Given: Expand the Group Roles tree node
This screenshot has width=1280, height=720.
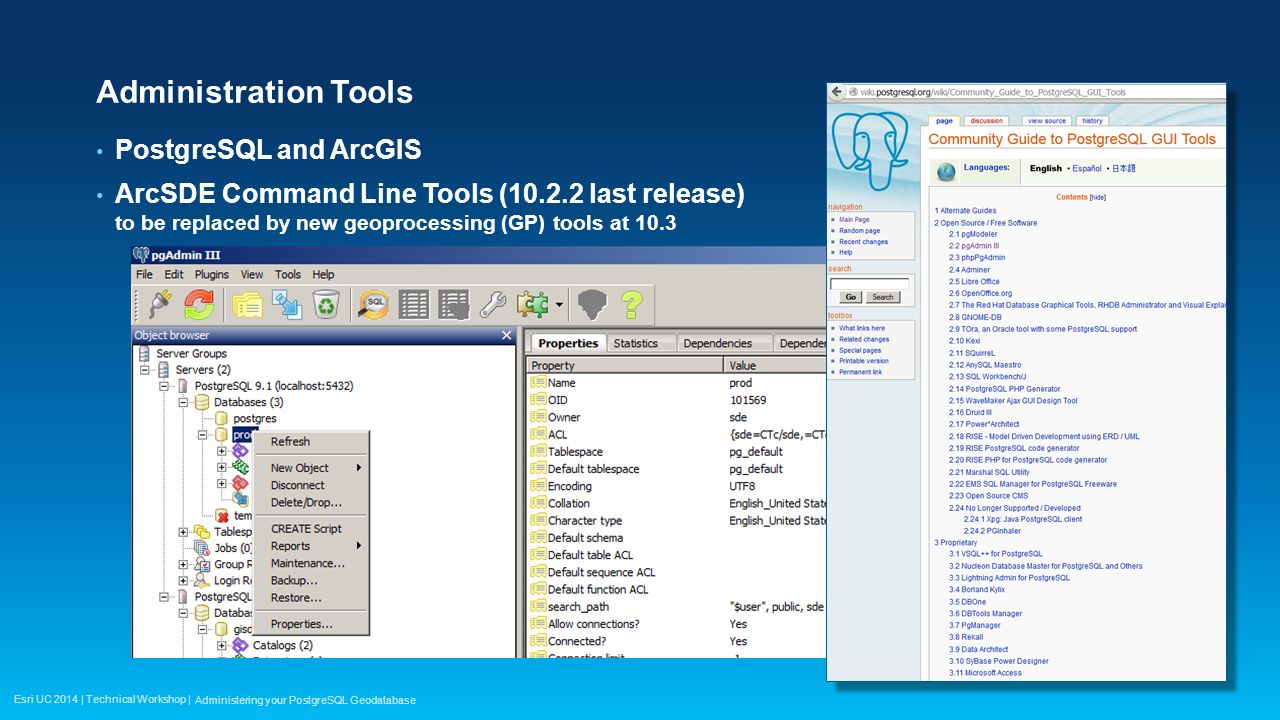Looking at the screenshot, I should pos(184,564).
